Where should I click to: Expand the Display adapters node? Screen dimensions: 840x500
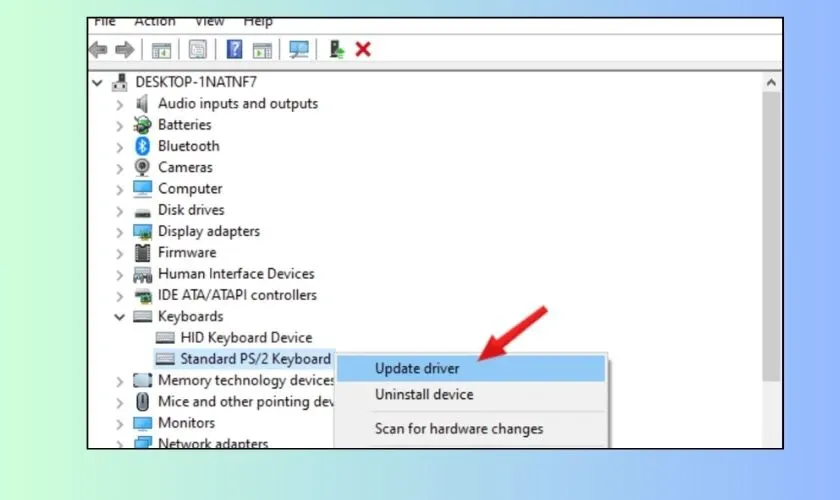coord(120,231)
